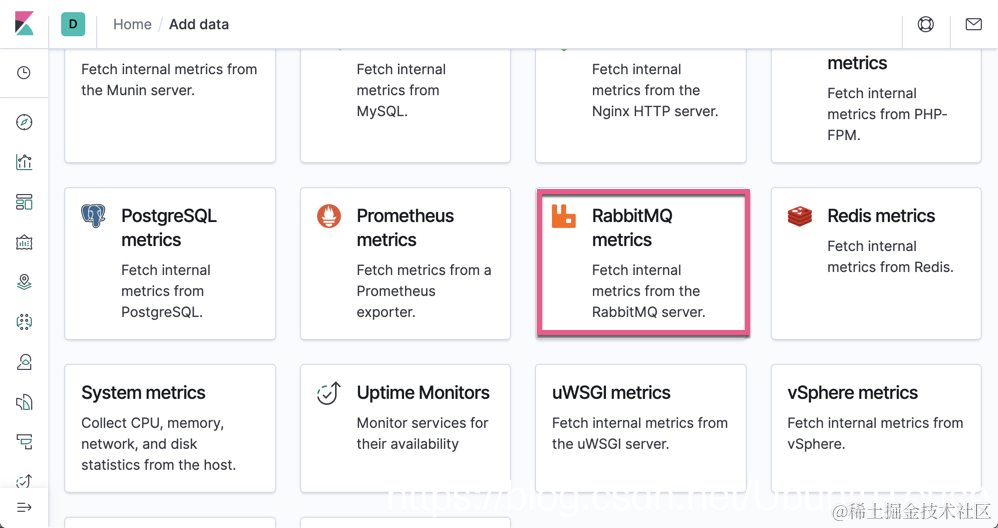Open the help menu icon

click(925, 24)
